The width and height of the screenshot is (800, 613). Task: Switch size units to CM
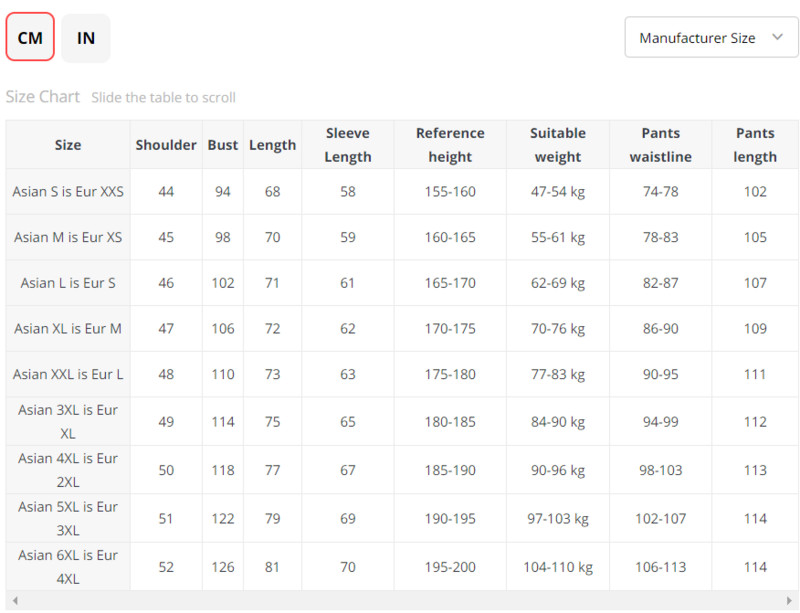[x=30, y=38]
